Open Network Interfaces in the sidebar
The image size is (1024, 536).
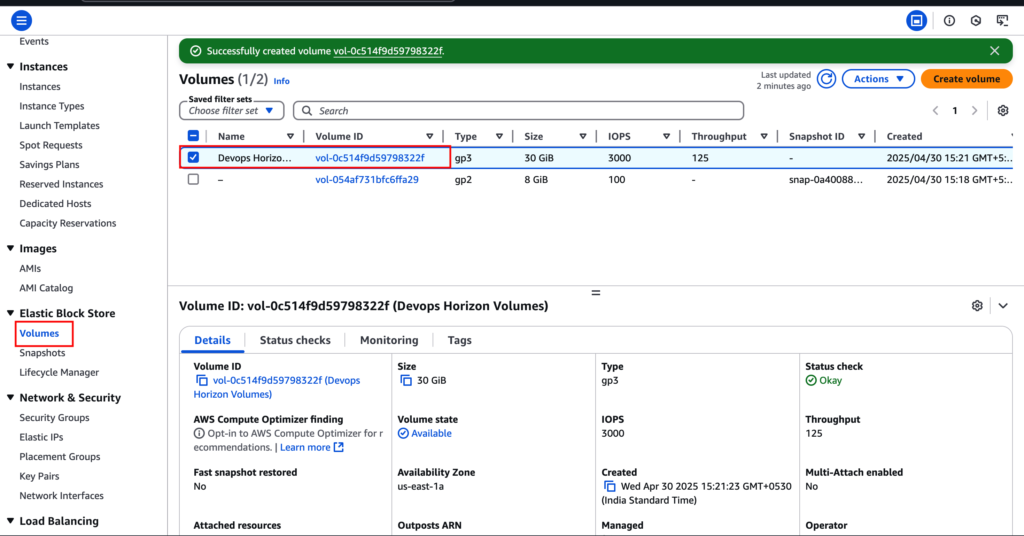[x=61, y=496]
